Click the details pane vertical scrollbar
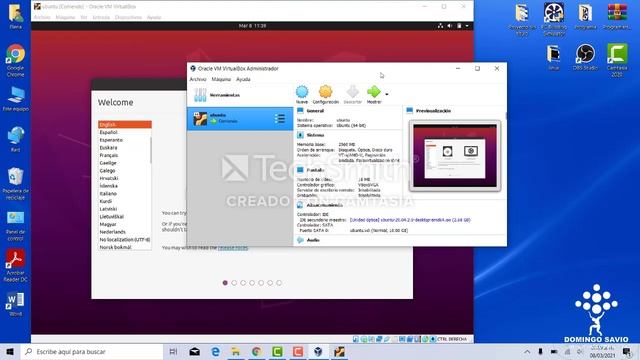The height and width of the screenshot is (360, 640). coord(506,116)
